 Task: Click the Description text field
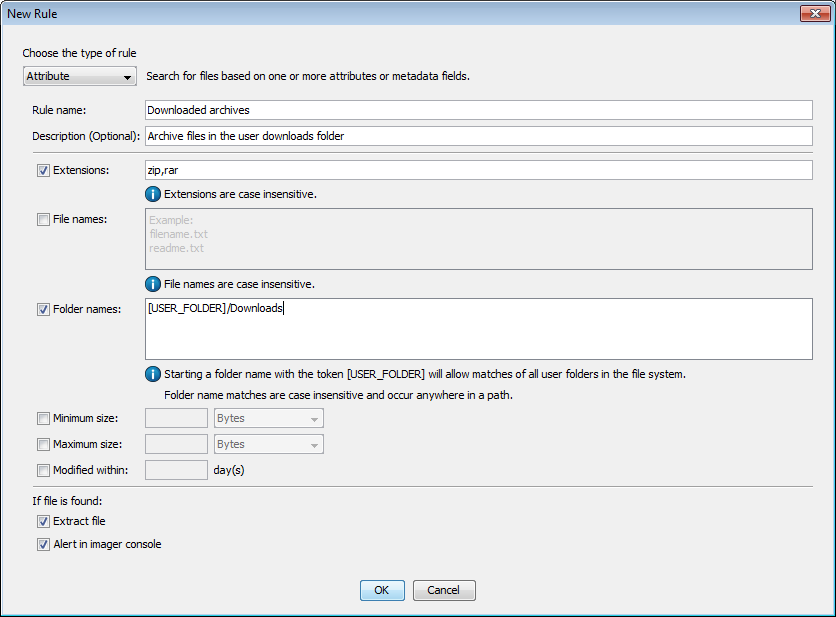pos(478,136)
